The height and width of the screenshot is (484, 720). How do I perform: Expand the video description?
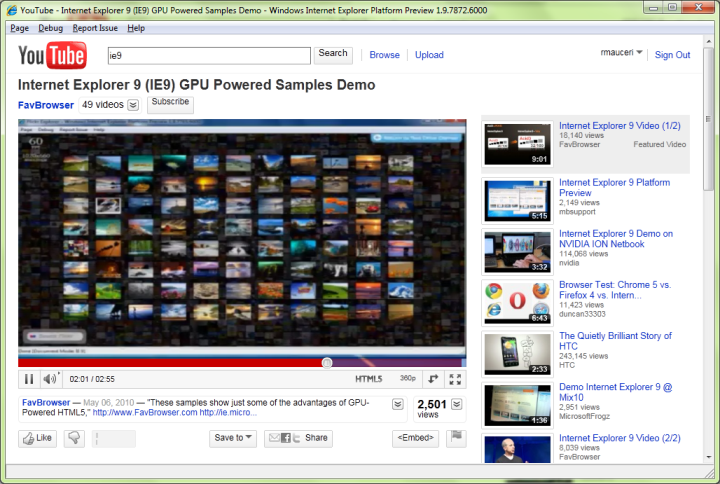pos(398,404)
